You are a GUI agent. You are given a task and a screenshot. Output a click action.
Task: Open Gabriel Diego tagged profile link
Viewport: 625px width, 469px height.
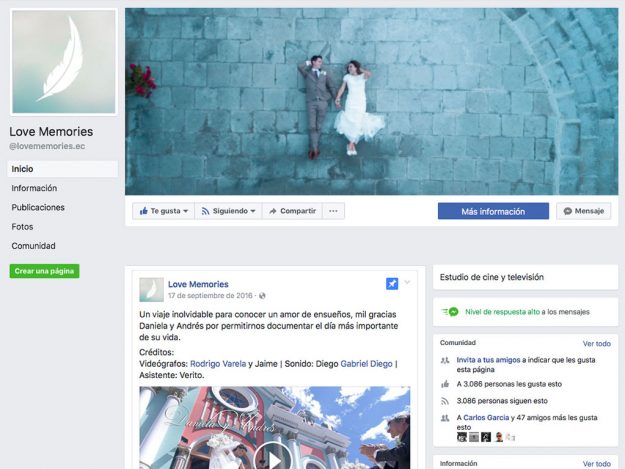pos(366,364)
